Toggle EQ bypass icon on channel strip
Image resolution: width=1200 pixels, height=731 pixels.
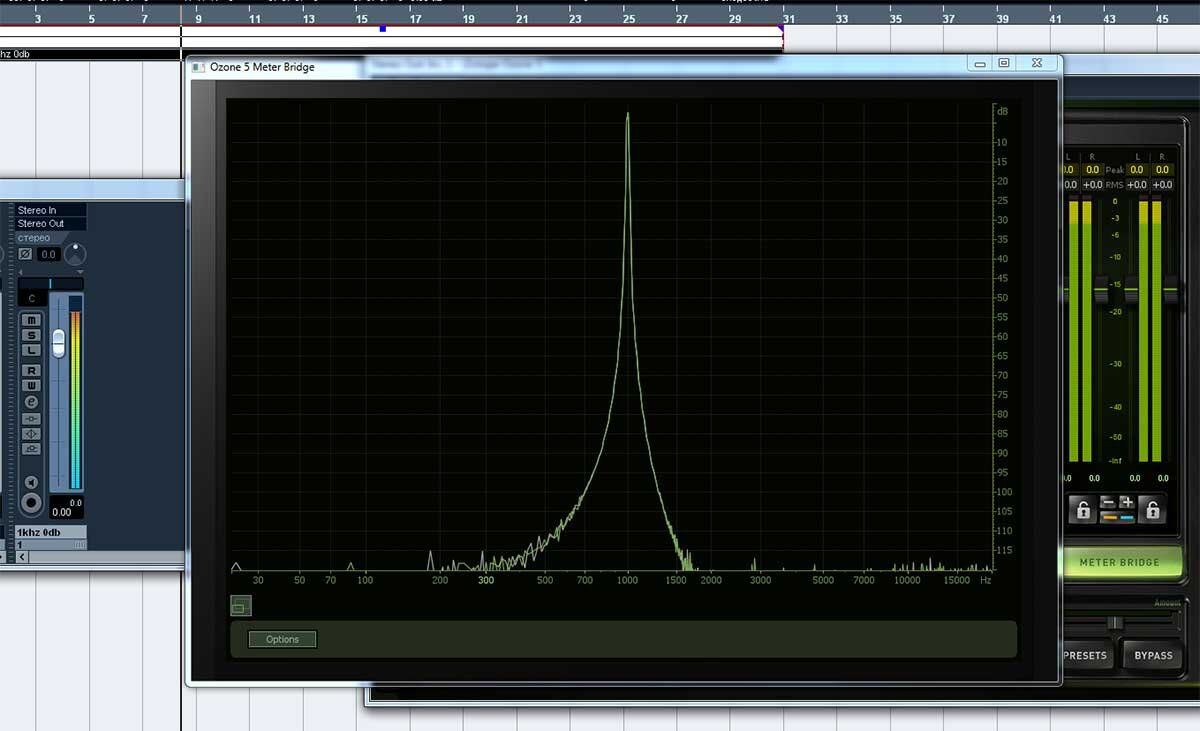coord(32,434)
